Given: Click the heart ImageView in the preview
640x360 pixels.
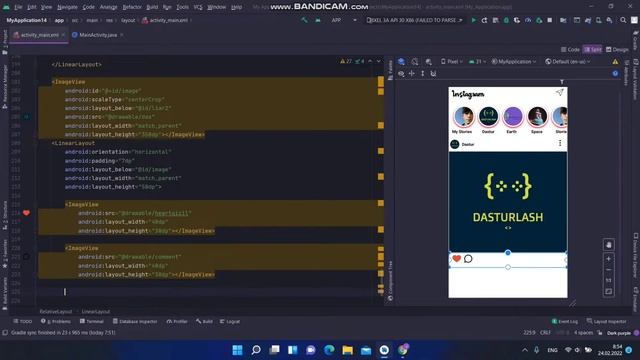Looking at the screenshot, I should pos(457,258).
